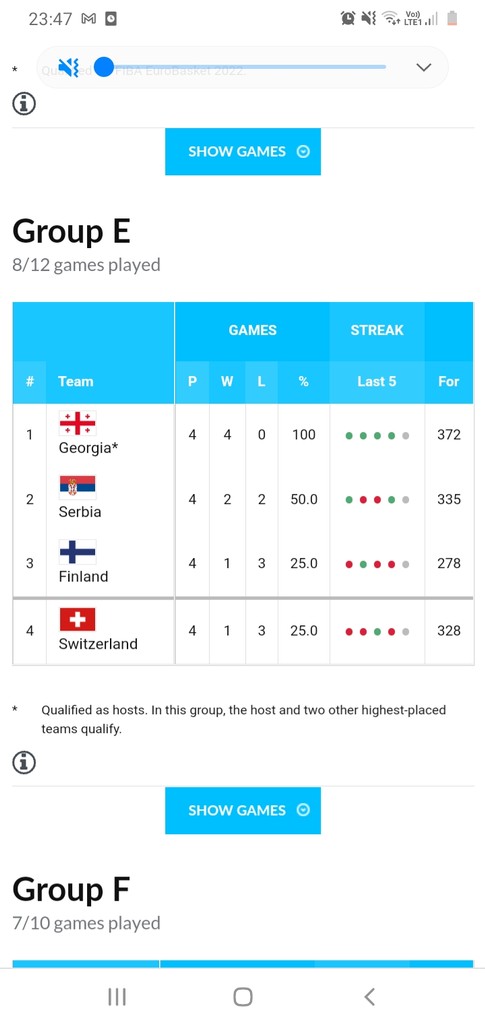Tap Serbia's last five streak dots
Screen dimensions: 485x1024
tap(377, 500)
